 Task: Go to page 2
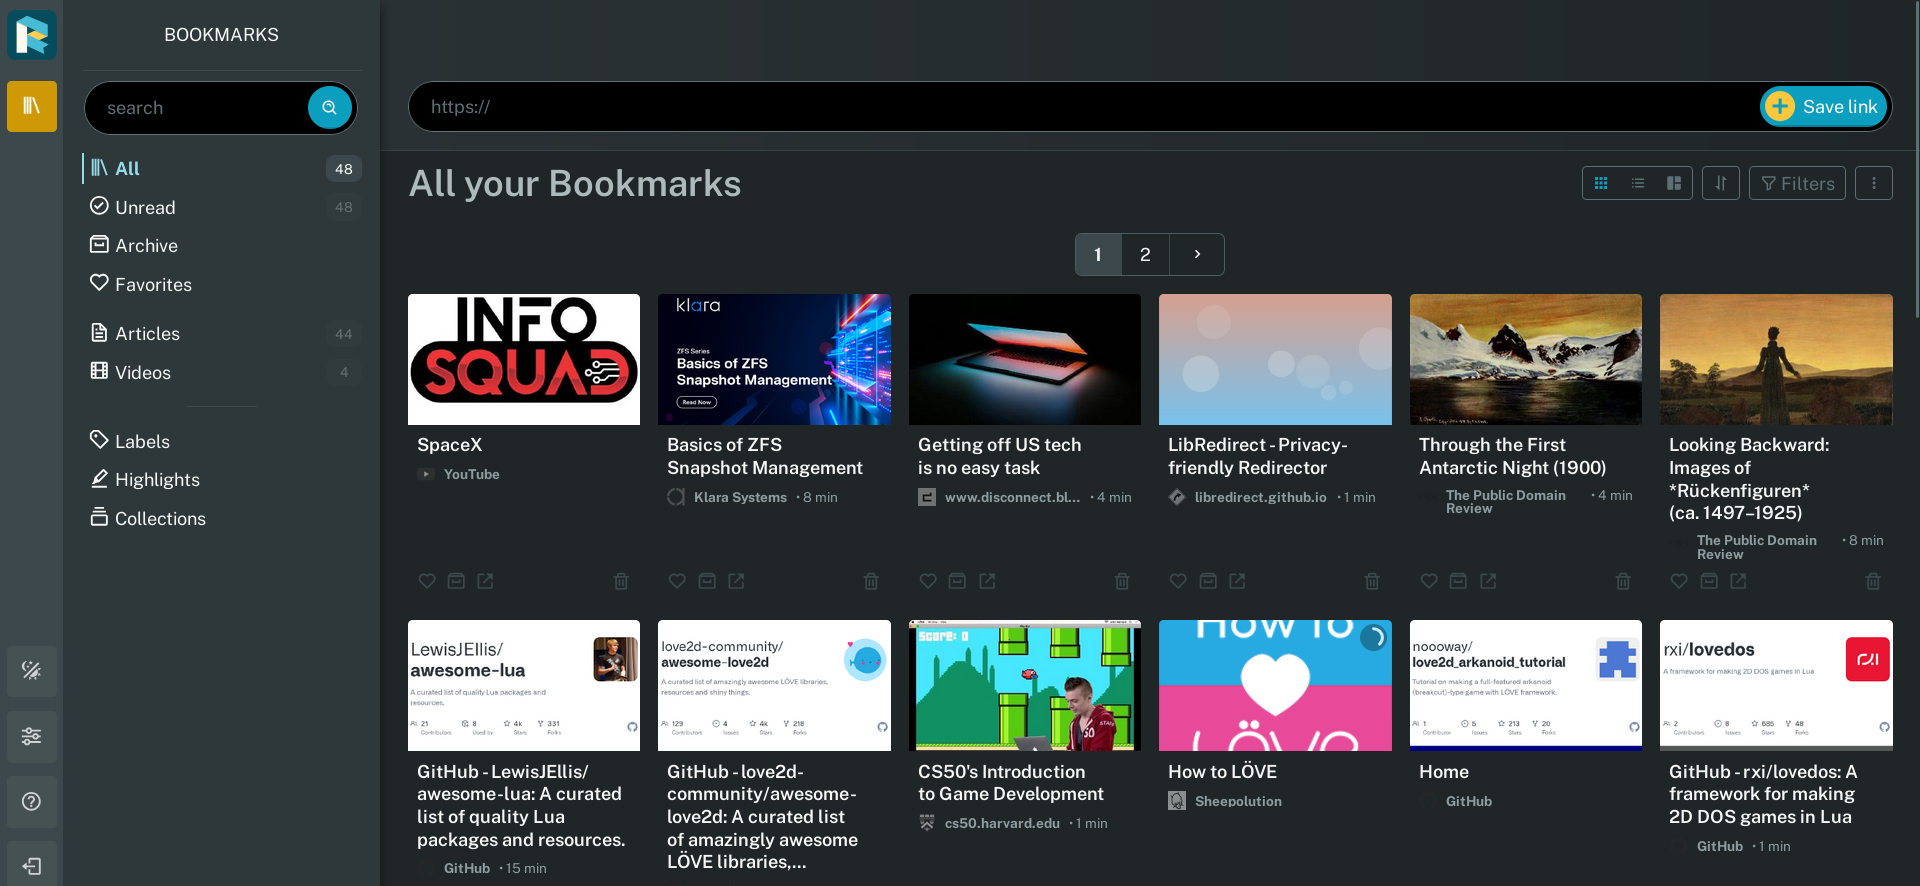click(1145, 255)
